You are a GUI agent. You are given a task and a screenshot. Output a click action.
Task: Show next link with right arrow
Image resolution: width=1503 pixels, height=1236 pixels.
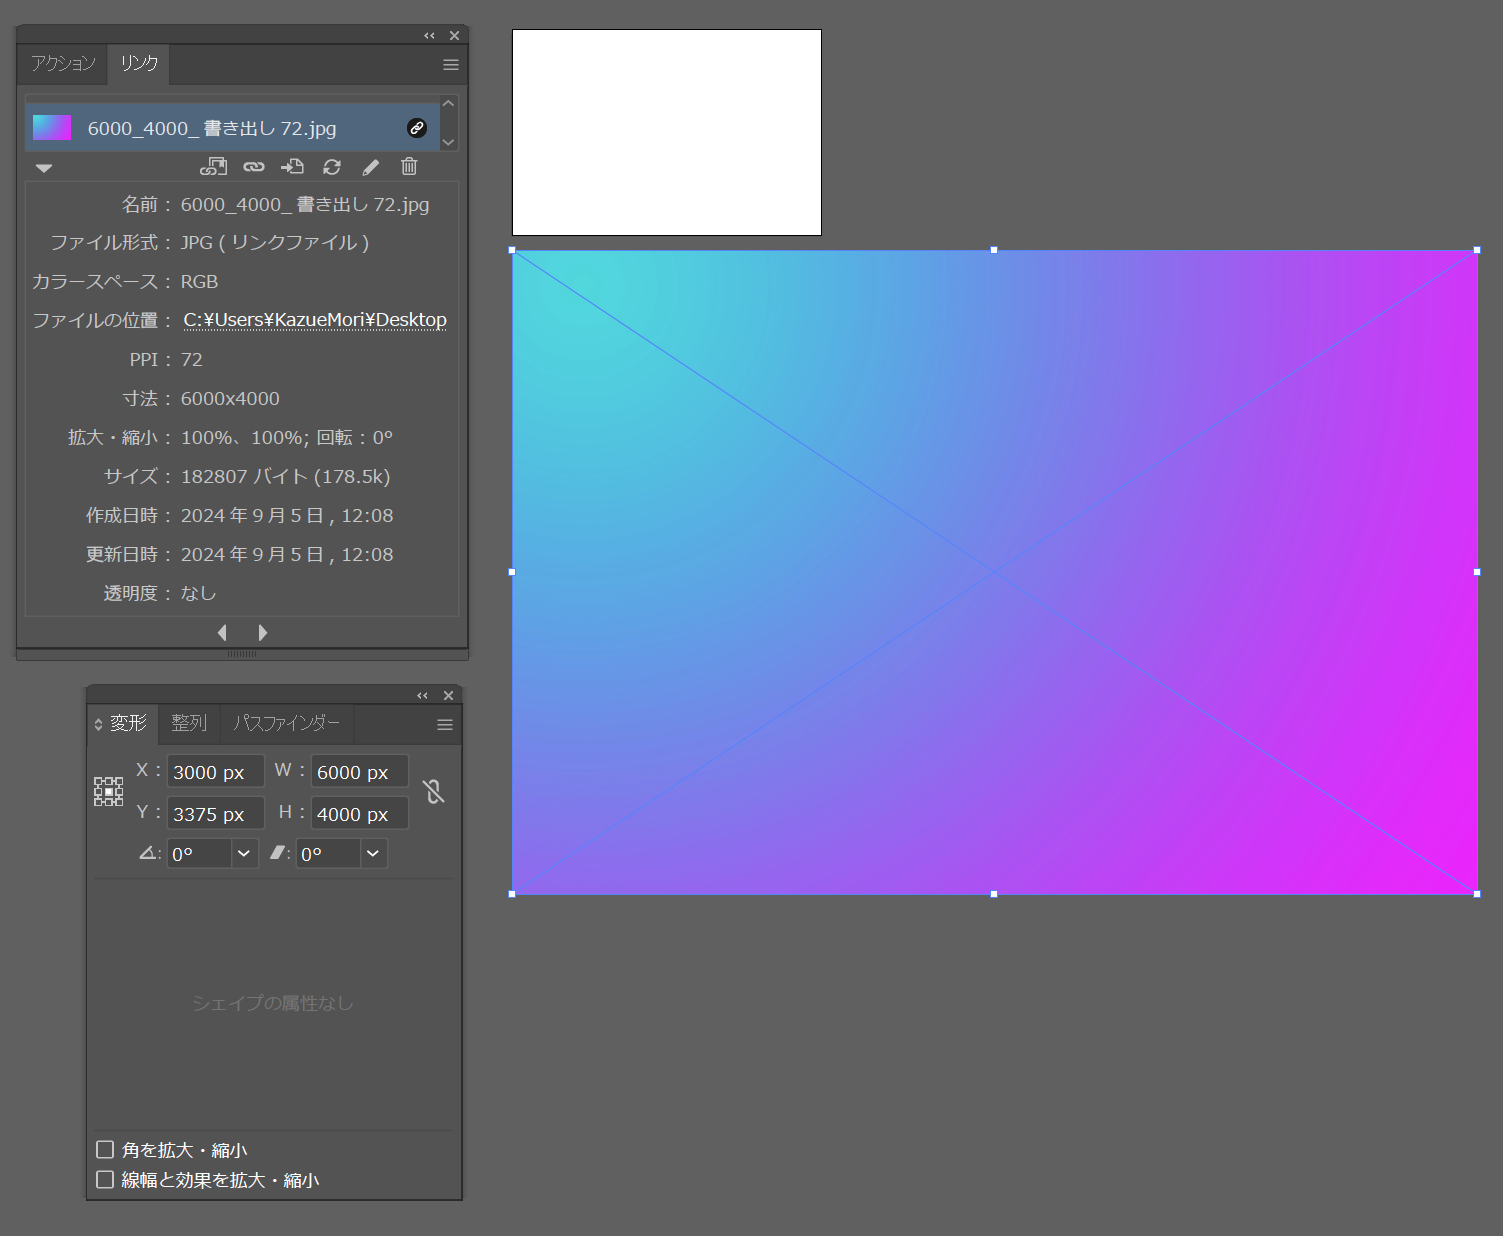point(262,633)
